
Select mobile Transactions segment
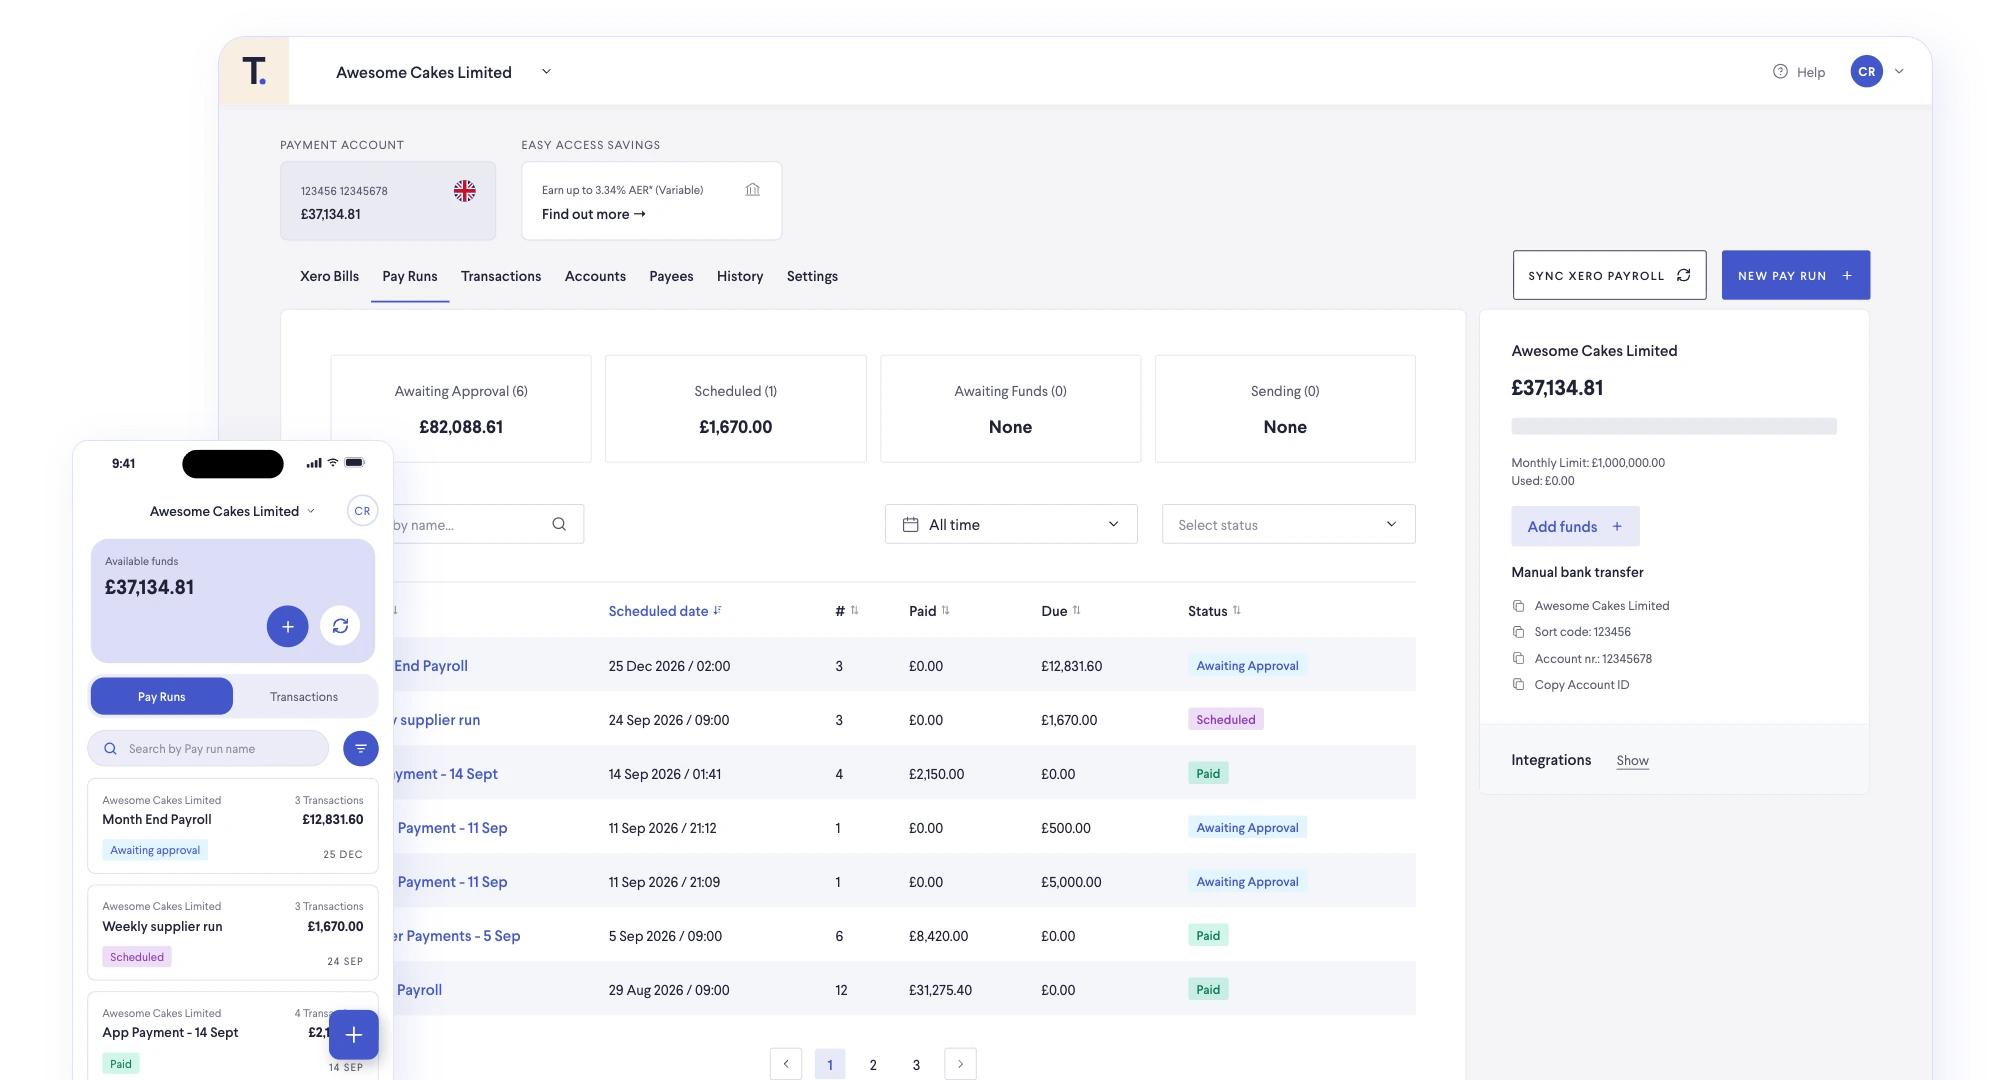[304, 696]
